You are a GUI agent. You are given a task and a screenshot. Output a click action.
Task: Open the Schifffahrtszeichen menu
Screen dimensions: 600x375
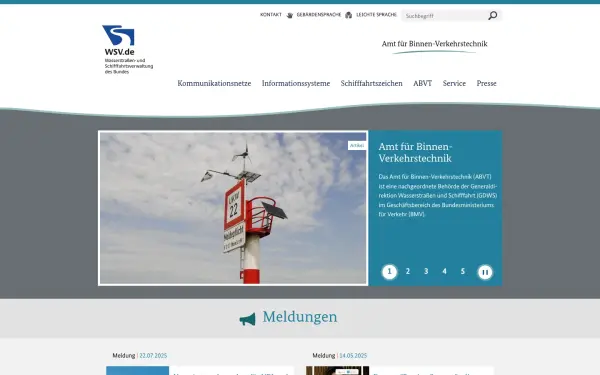pyautogui.click(x=371, y=83)
